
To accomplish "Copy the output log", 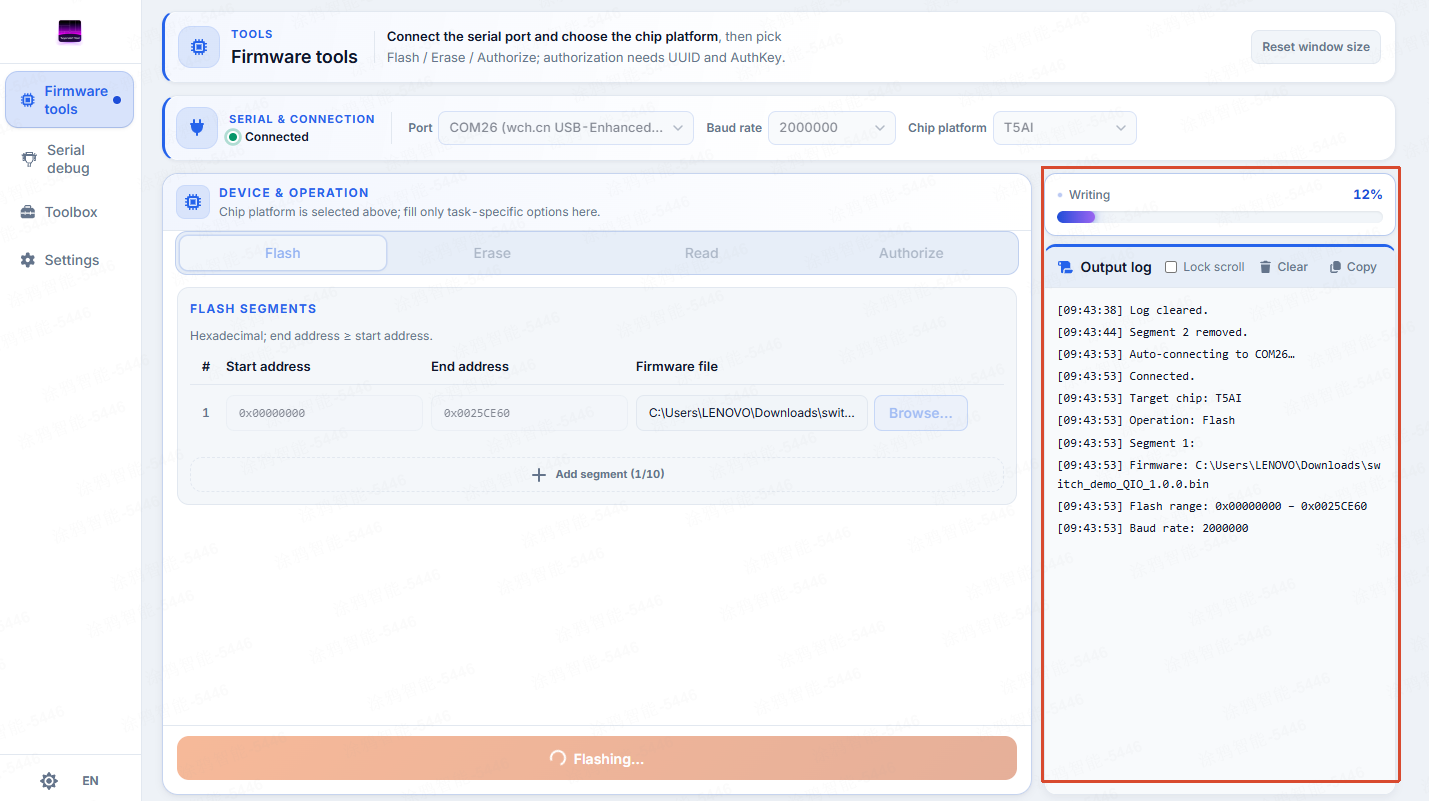I will click(1352, 267).
